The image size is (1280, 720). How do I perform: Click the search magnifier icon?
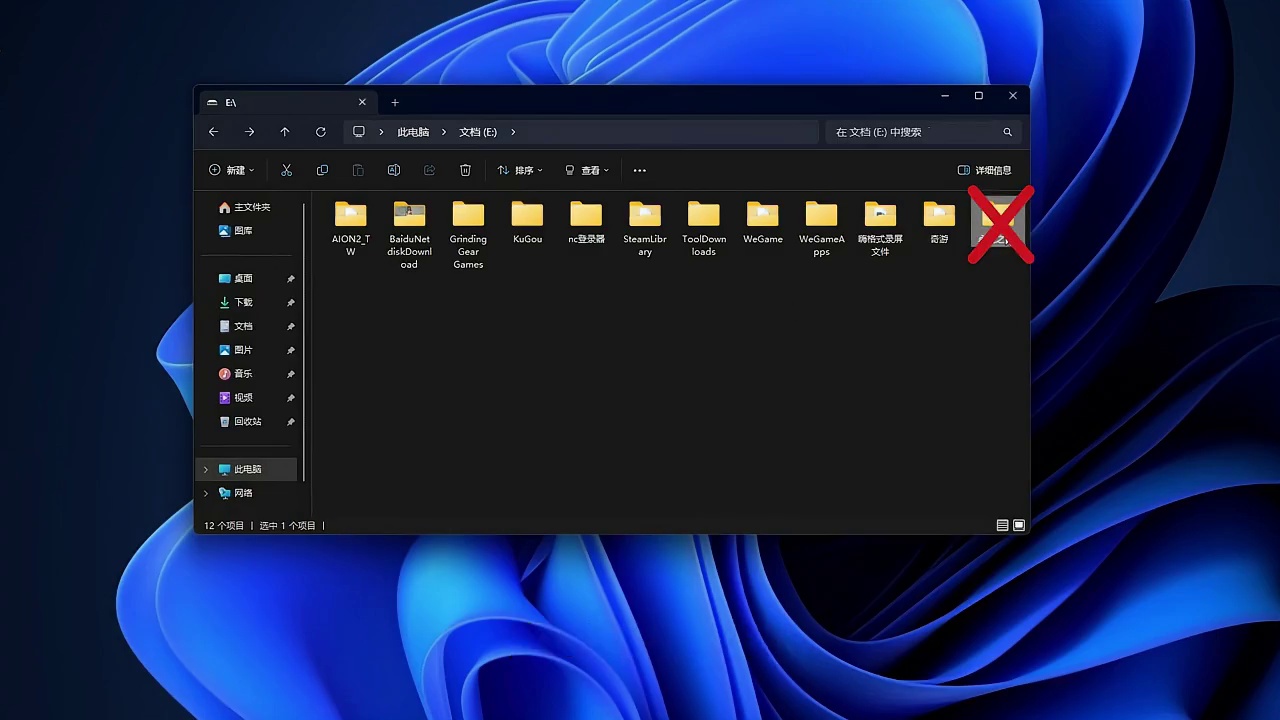tap(1007, 132)
